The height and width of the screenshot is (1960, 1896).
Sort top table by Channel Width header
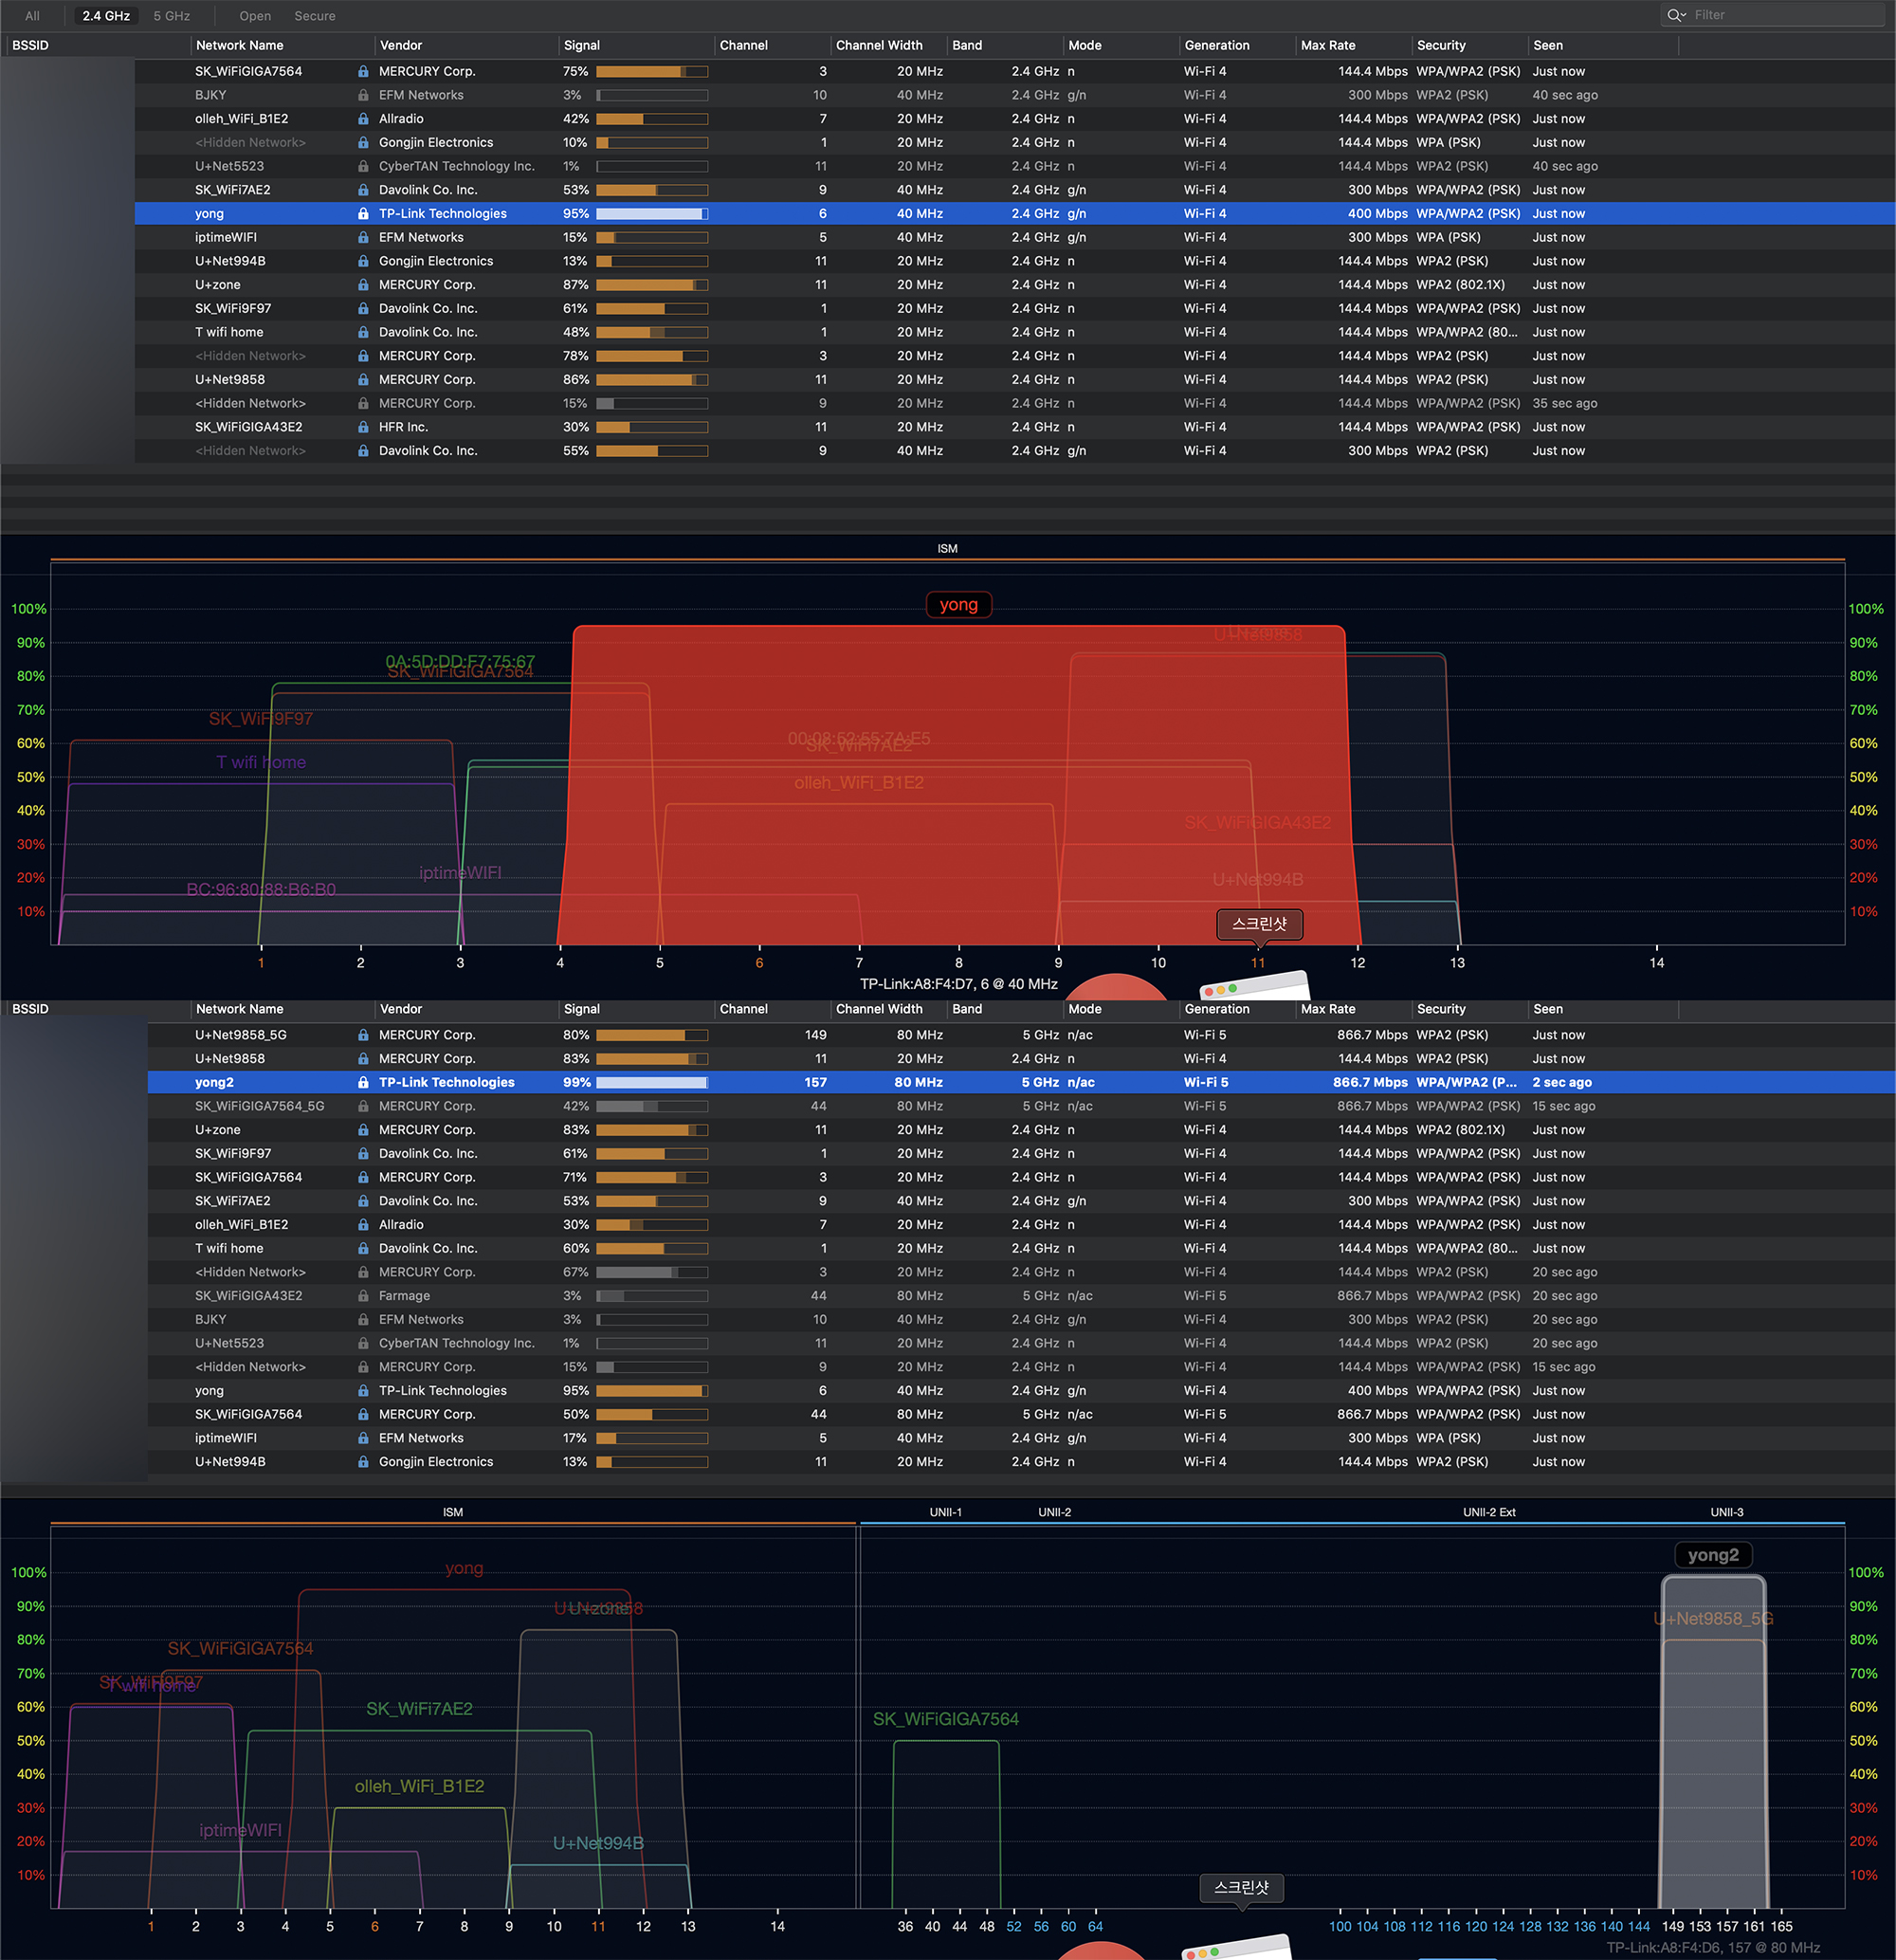879,45
